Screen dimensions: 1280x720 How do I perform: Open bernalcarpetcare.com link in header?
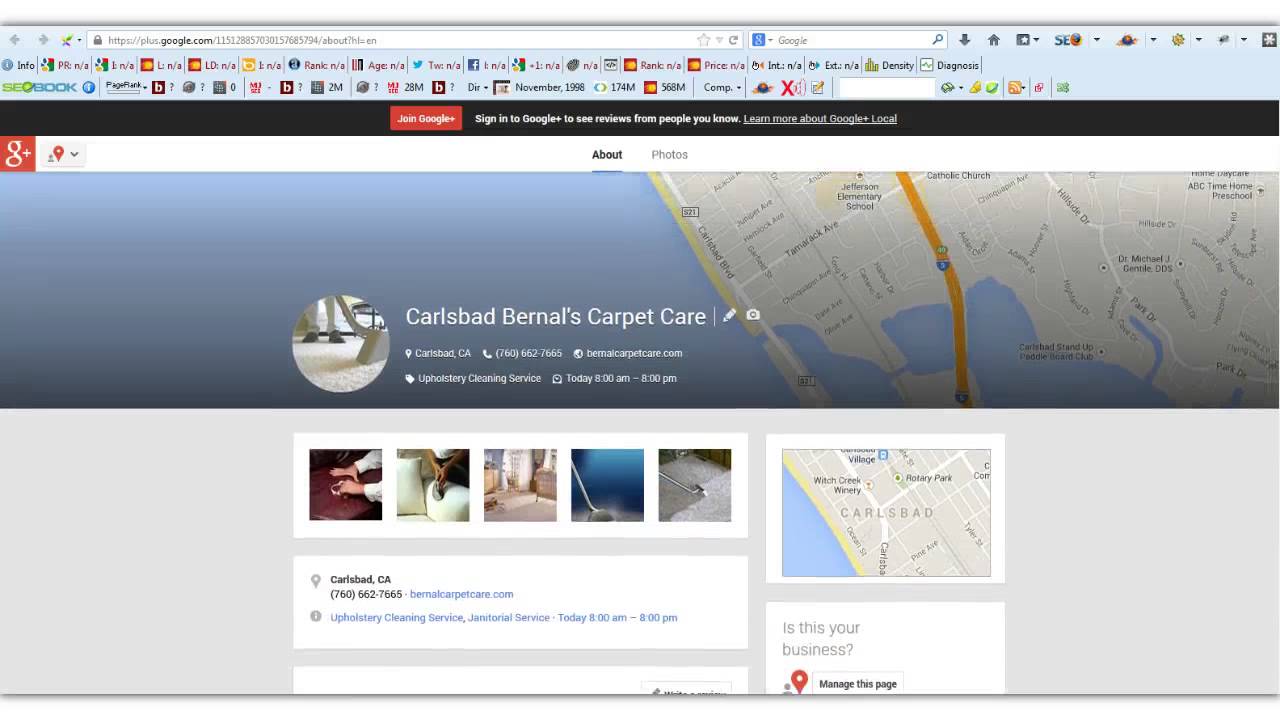634,353
